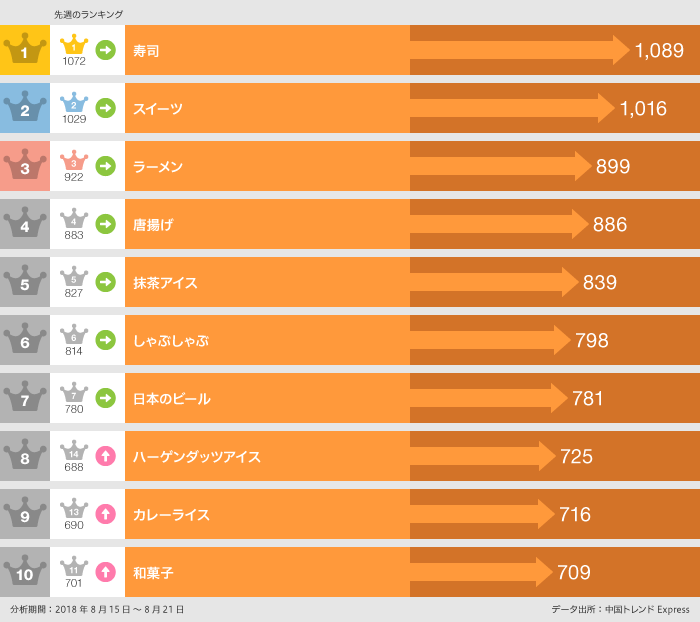Click the green arrow beside 抹茶アイス
Viewport: 700px width, 622px height.
tap(105, 282)
